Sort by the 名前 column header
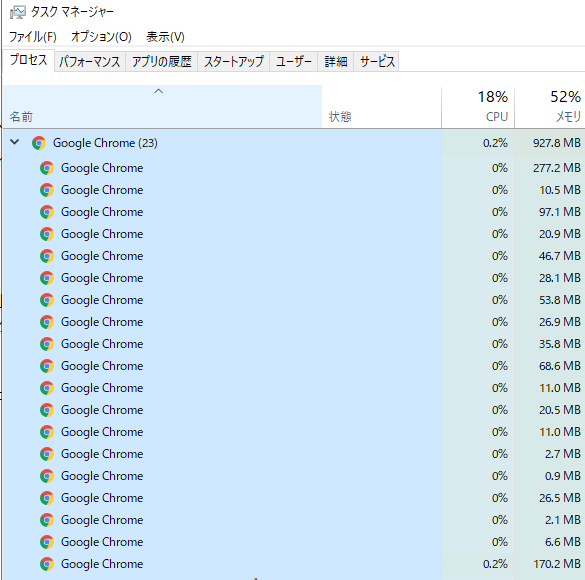Image resolution: width=585 pixels, height=580 pixels. pyautogui.click(x=162, y=107)
